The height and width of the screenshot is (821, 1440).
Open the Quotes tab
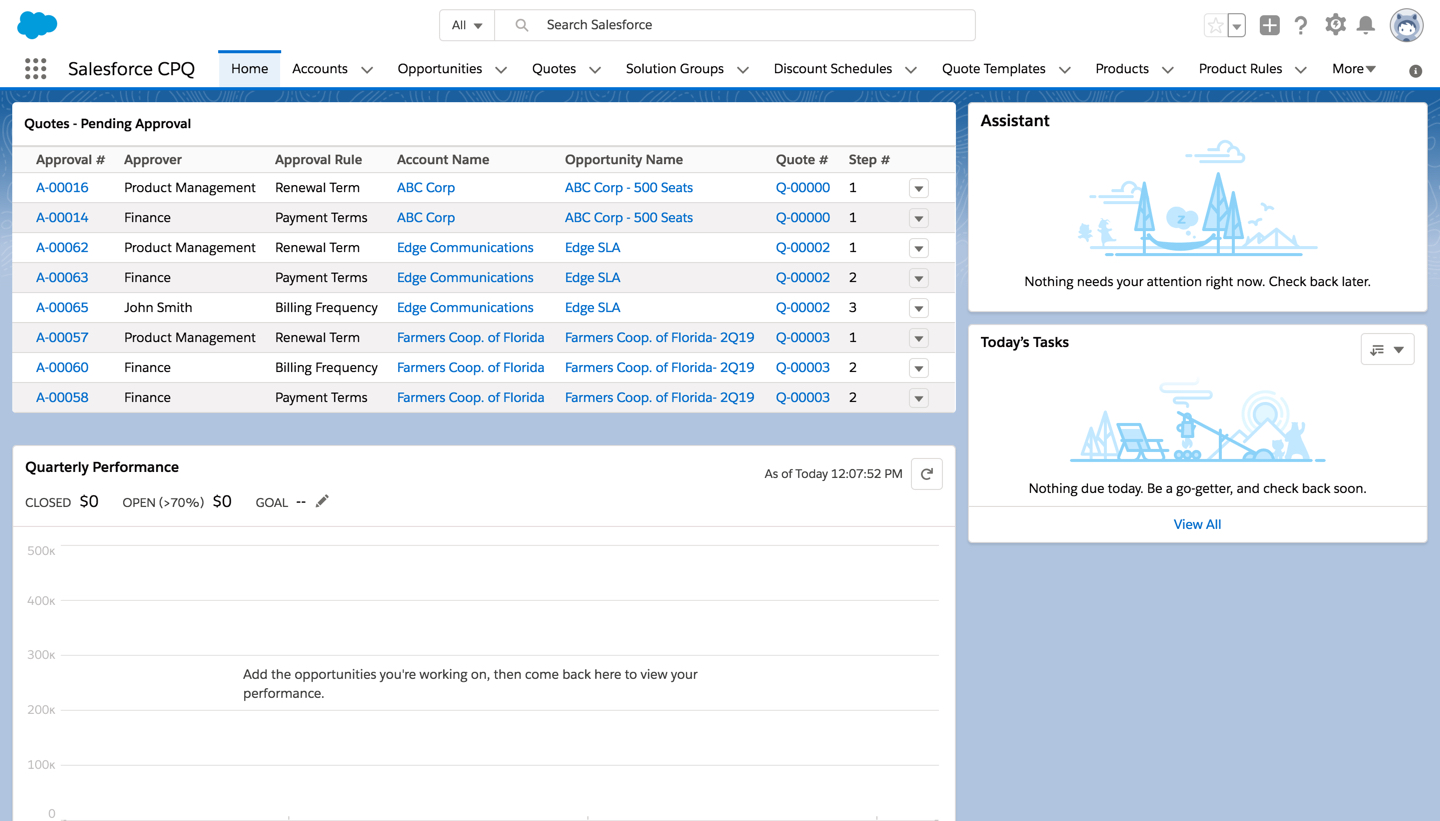click(554, 69)
